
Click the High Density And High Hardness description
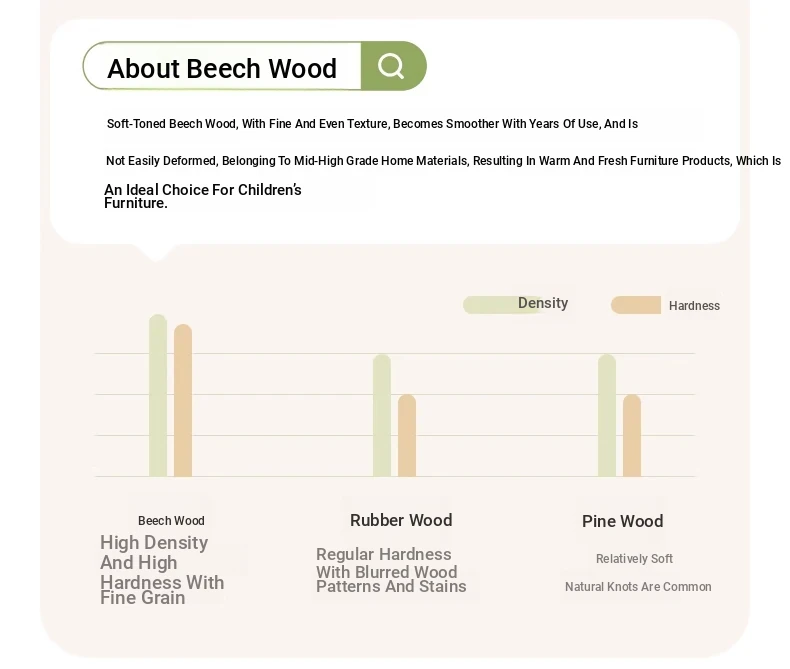[x=162, y=570]
